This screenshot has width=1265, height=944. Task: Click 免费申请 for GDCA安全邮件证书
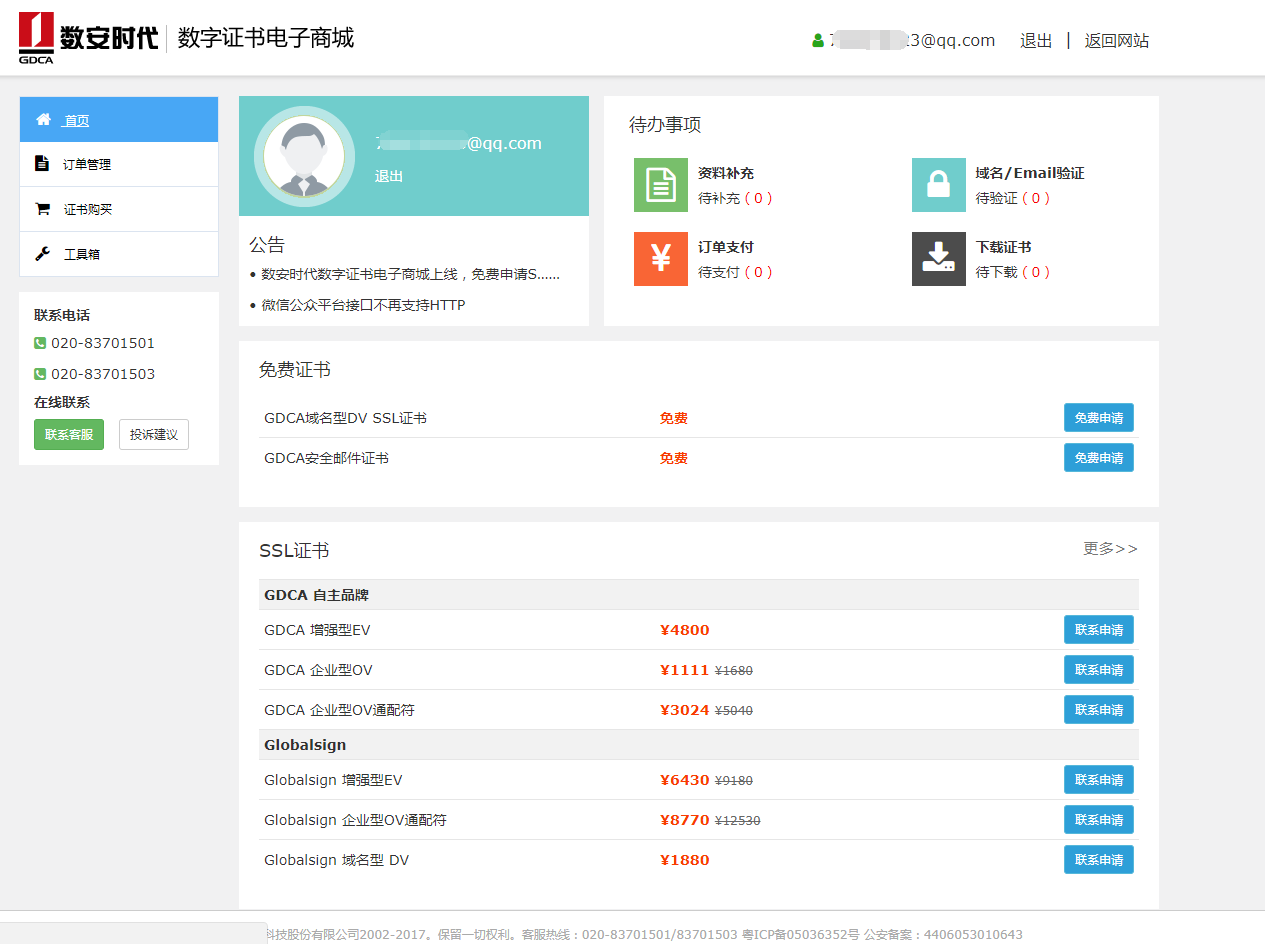1098,457
